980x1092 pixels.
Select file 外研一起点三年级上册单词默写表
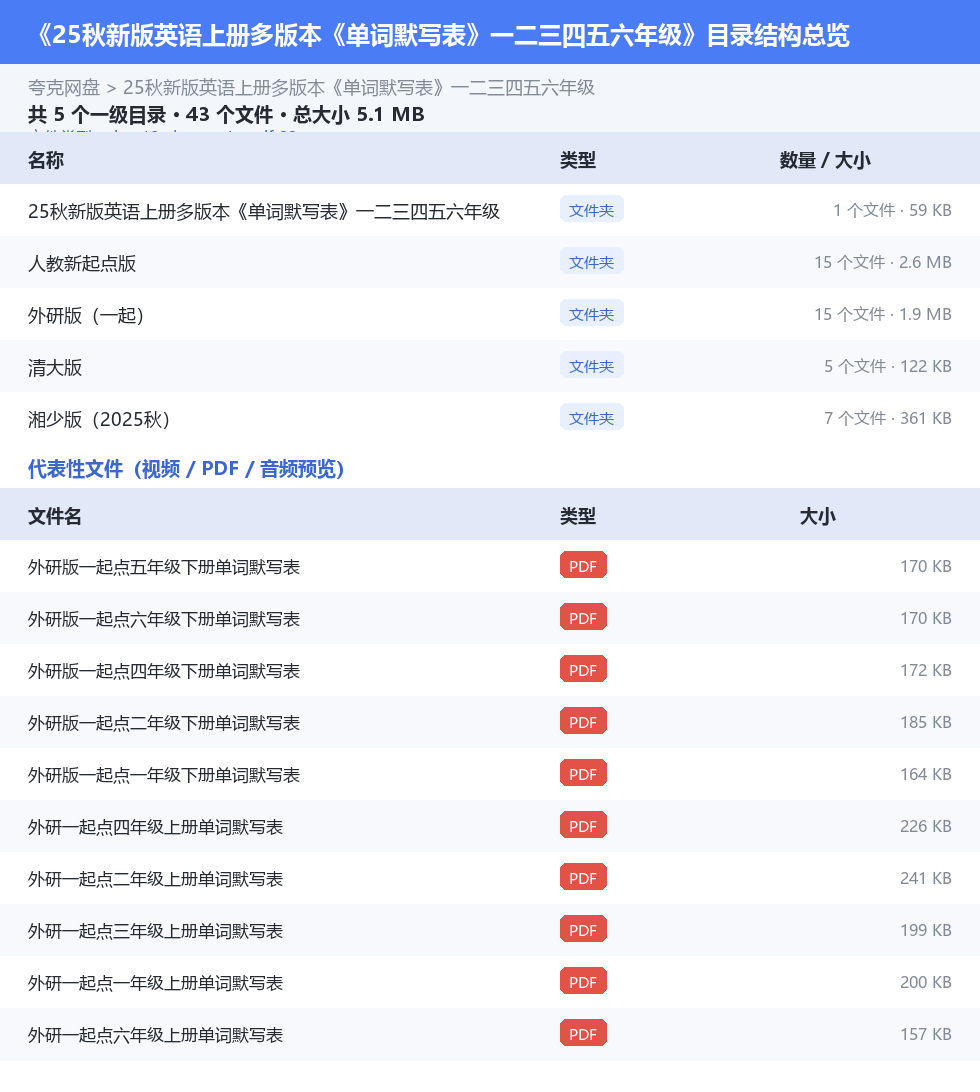coord(490,930)
